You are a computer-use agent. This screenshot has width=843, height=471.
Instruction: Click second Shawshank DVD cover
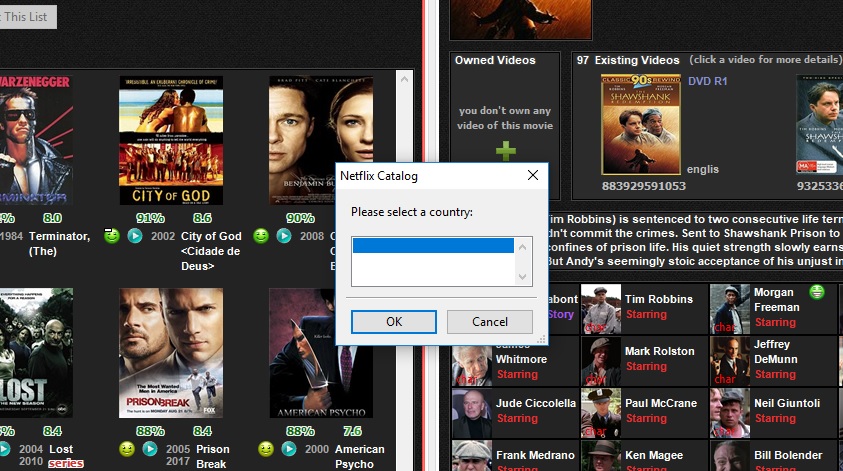click(819, 125)
